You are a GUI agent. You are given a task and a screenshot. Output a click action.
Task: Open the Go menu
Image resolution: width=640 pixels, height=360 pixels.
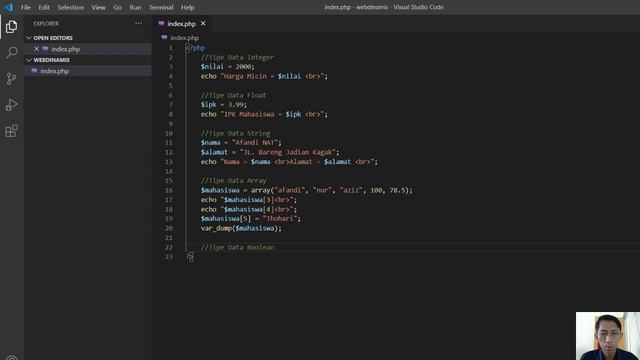coord(117,7)
